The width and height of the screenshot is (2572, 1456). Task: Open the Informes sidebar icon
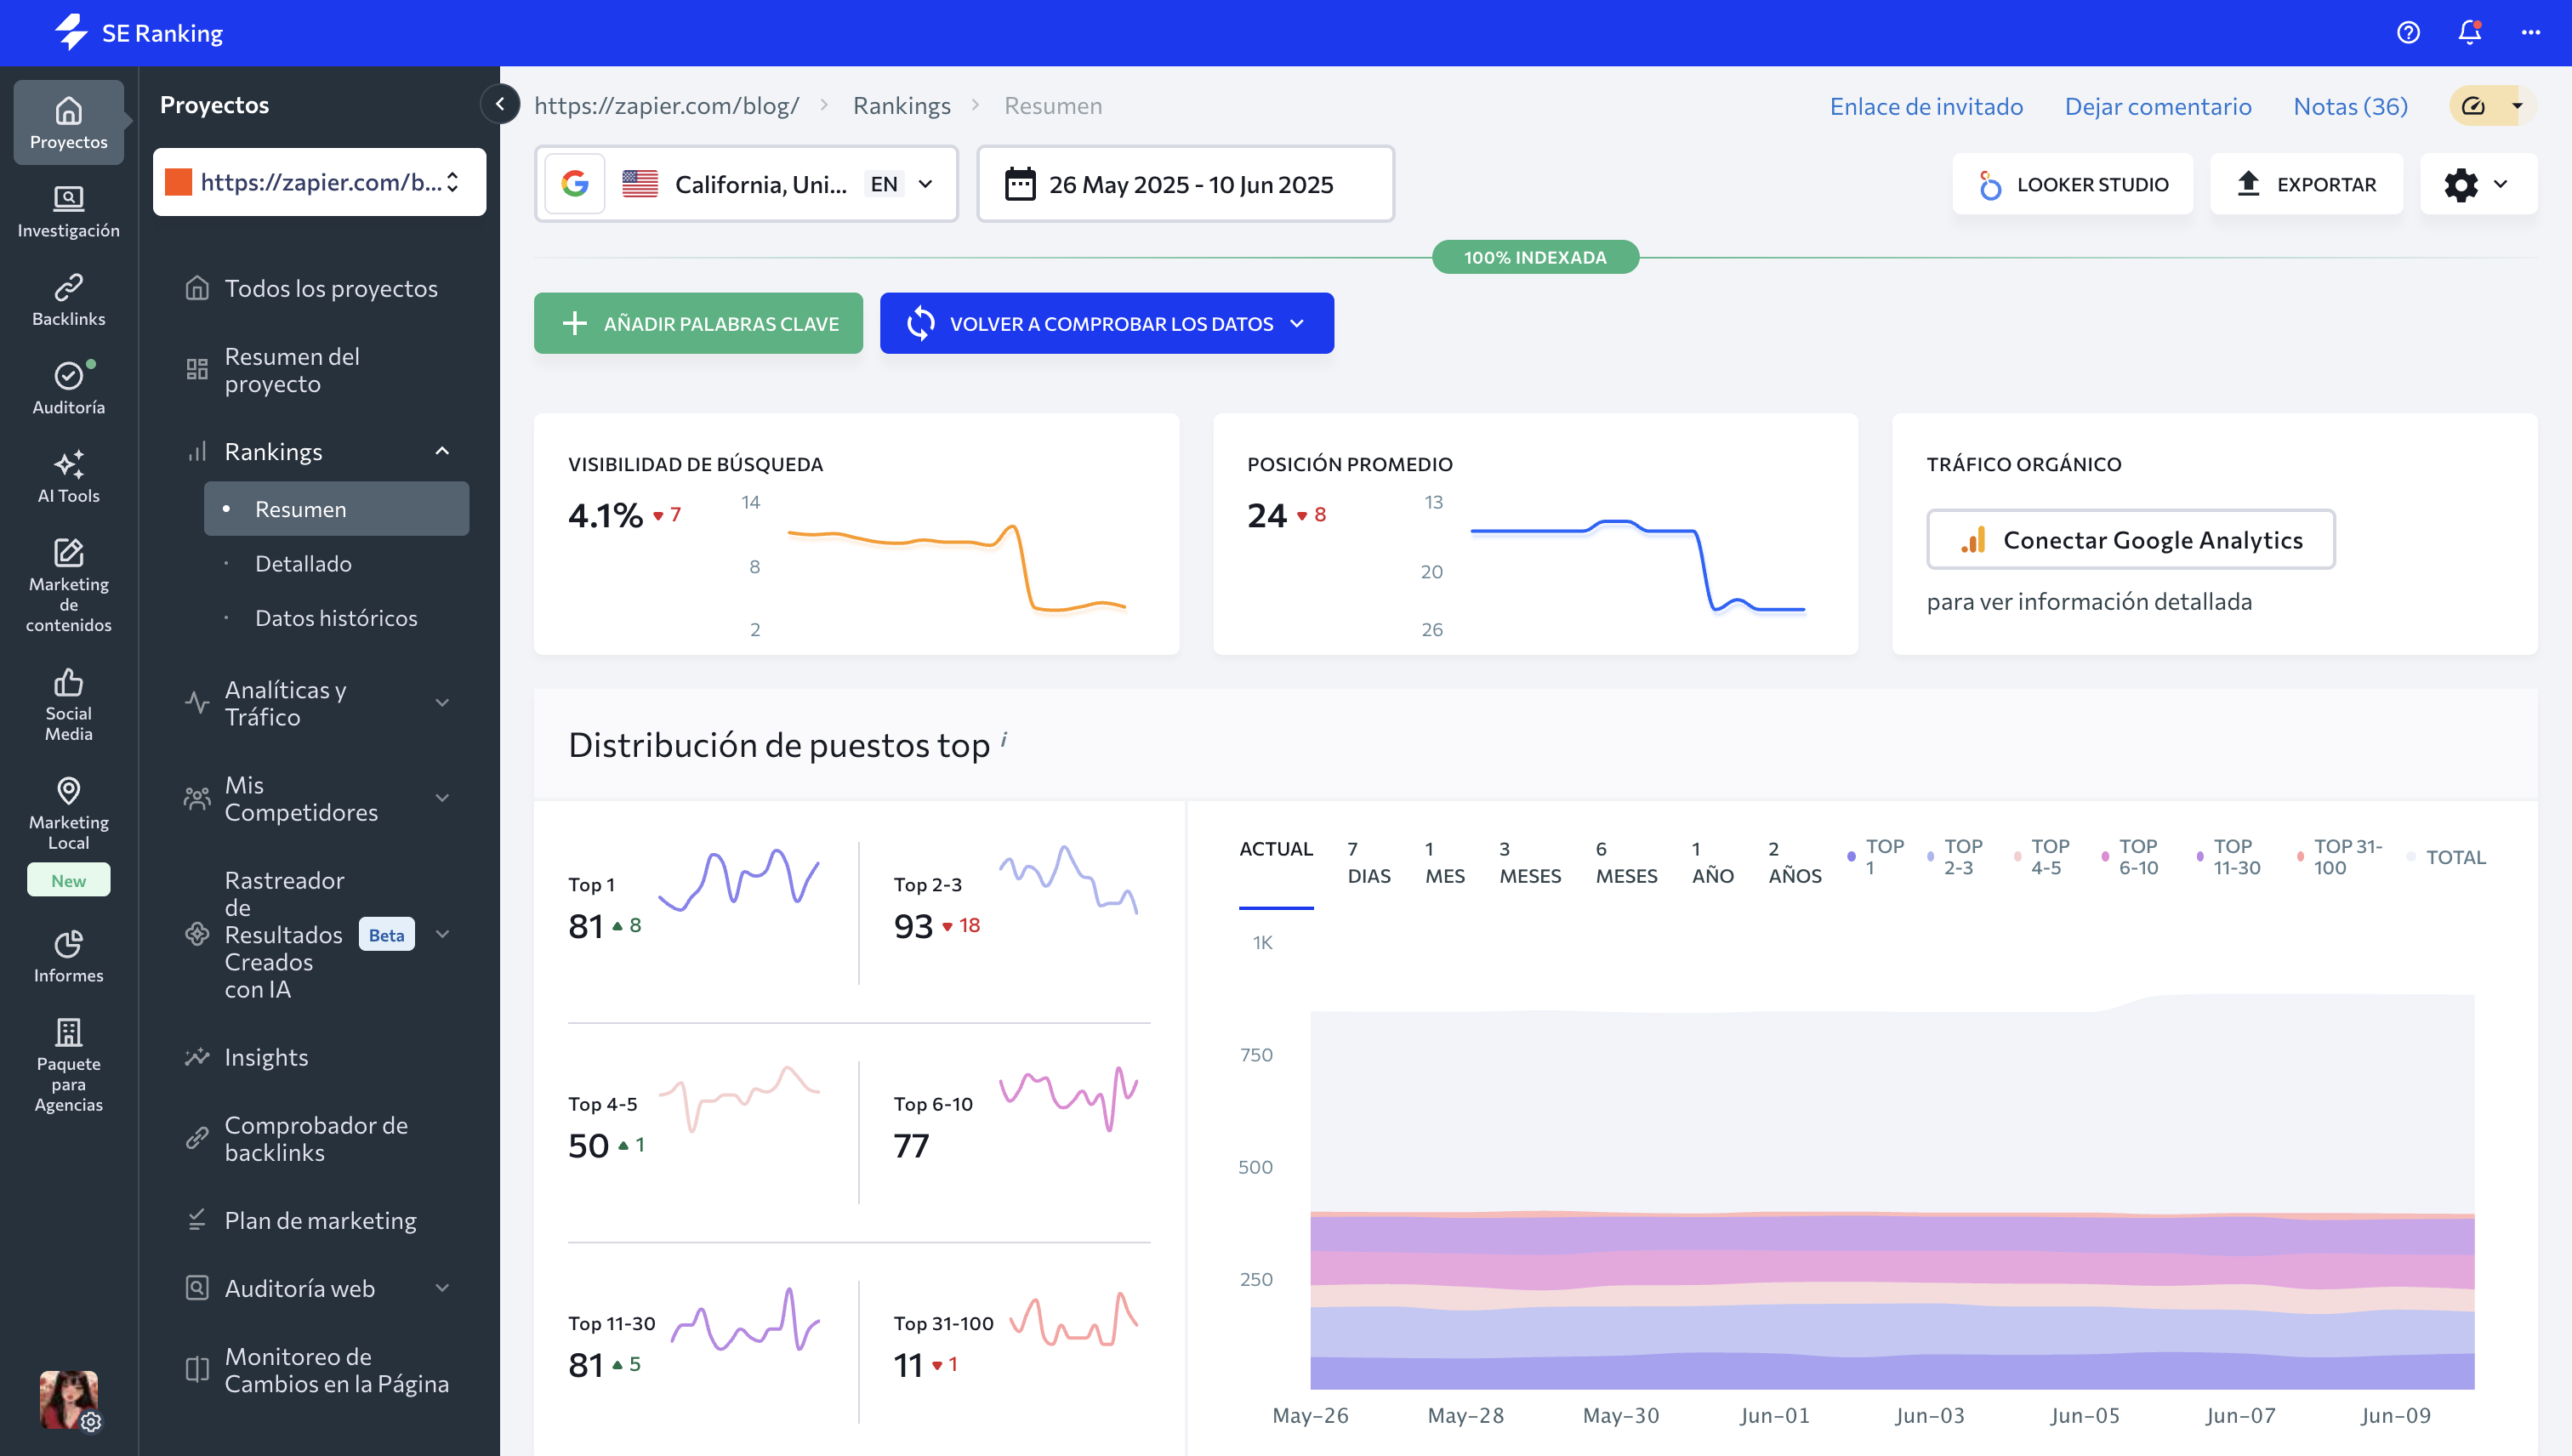pyautogui.click(x=68, y=956)
